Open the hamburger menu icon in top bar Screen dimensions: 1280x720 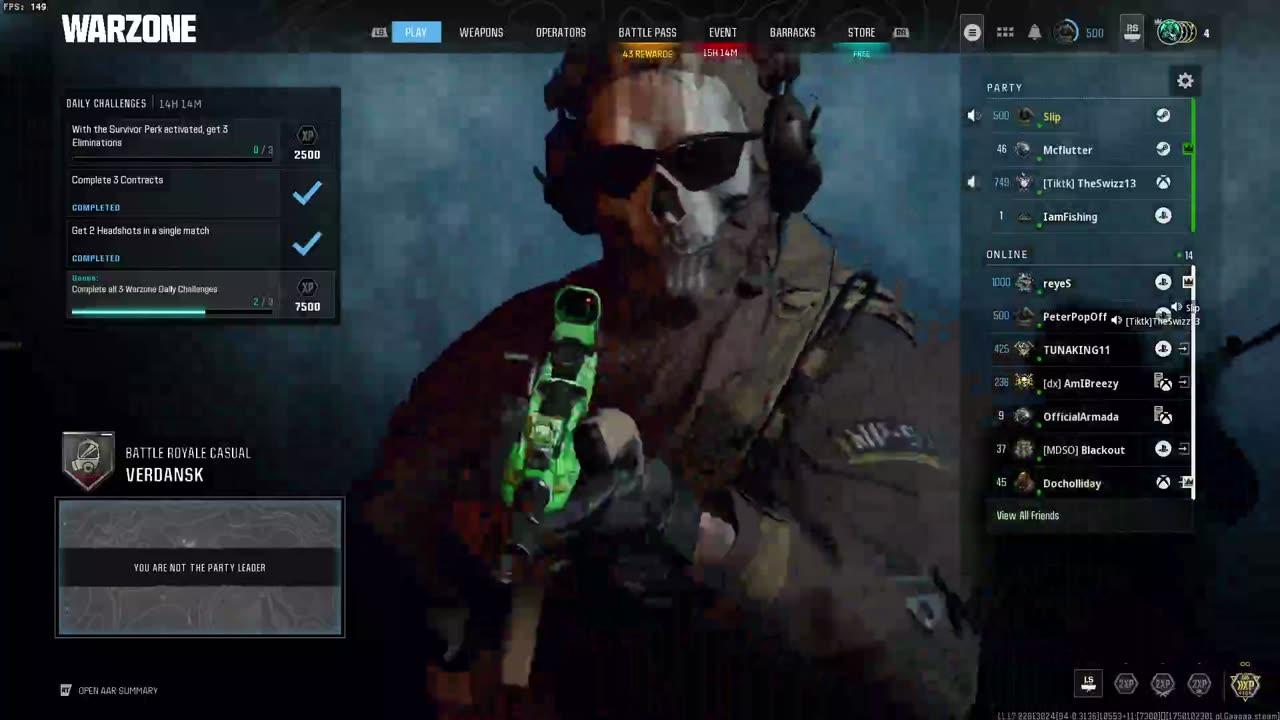pos(972,32)
